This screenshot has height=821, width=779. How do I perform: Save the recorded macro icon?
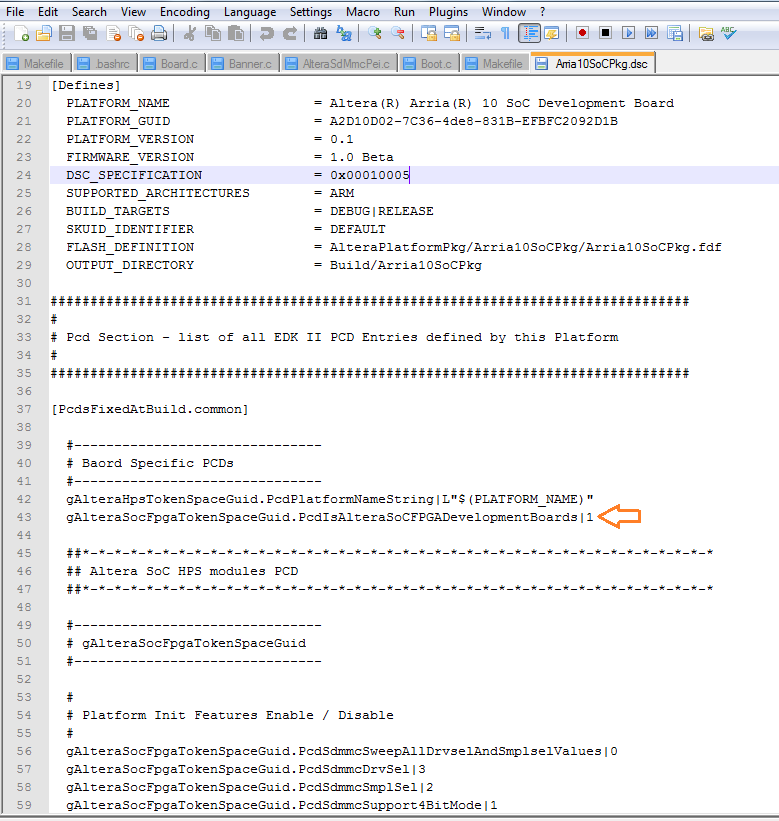coord(675,34)
